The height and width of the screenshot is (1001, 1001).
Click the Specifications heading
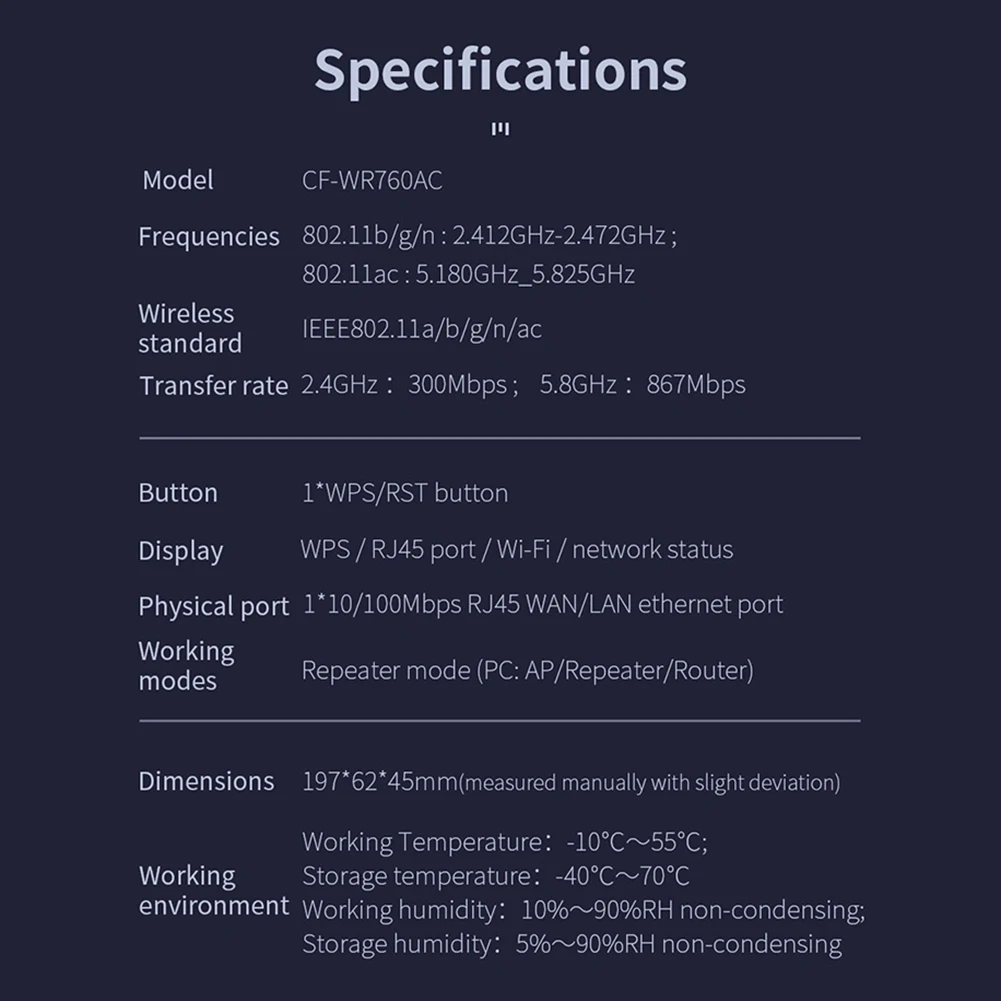pyautogui.click(x=500, y=70)
